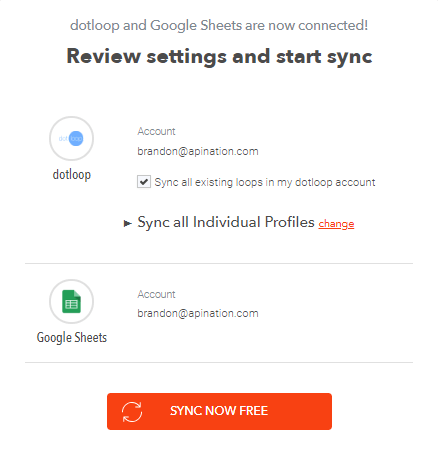Image resolution: width=438 pixels, height=458 pixels.
Task: Click the divider line above the sync button
Action: pyautogui.click(x=219, y=362)
